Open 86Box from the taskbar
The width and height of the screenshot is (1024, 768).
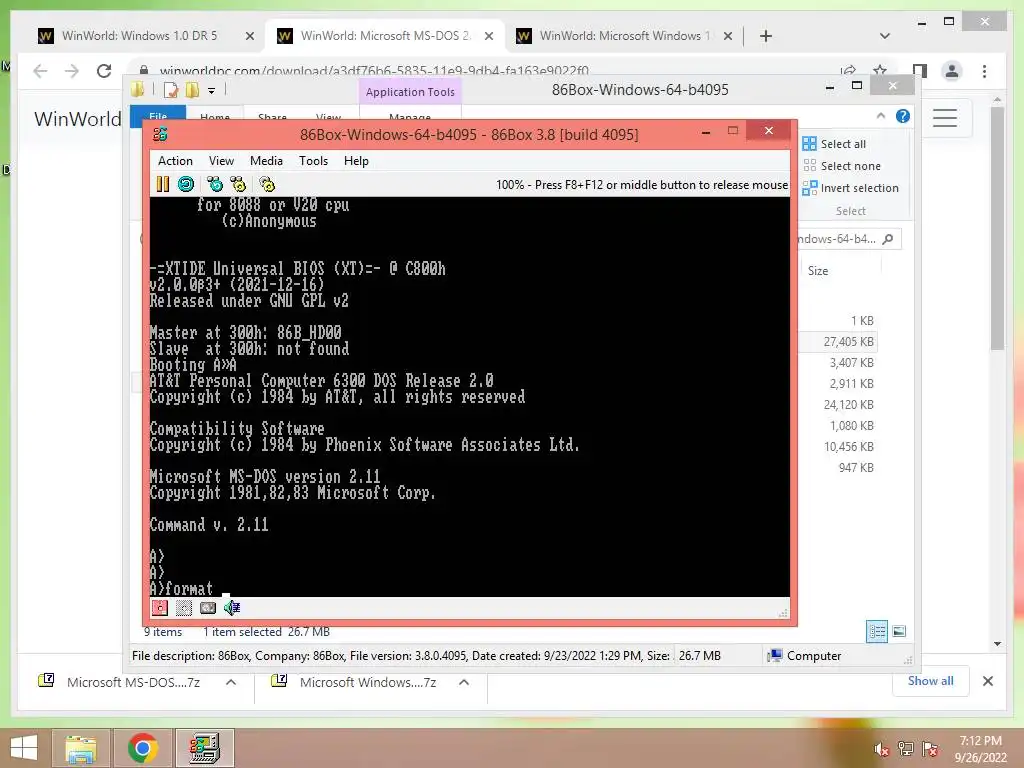pos(204,748)
